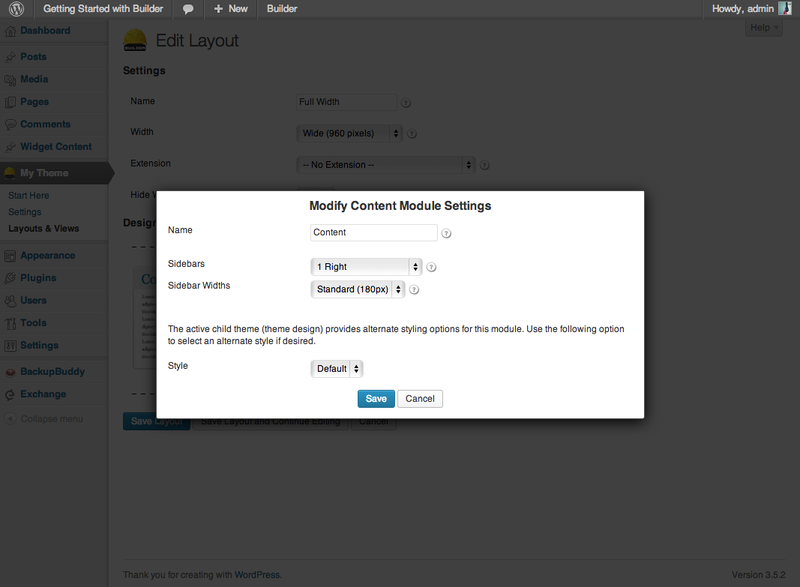The image size is (800, 587).
Task: Open Media in sidebar menu
Action: click(x=34, y=79)
